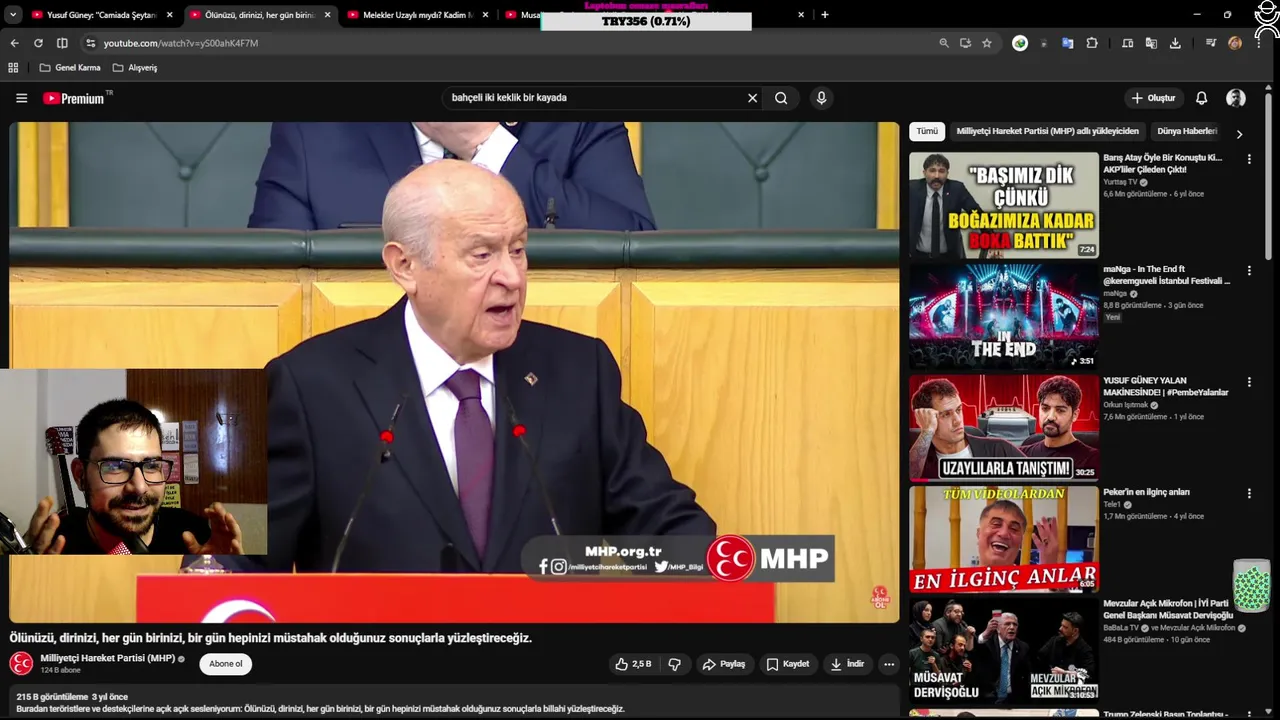Dislike the MHP video
Viewport: 1280px width, 720px height.
[x=674, y=664]
